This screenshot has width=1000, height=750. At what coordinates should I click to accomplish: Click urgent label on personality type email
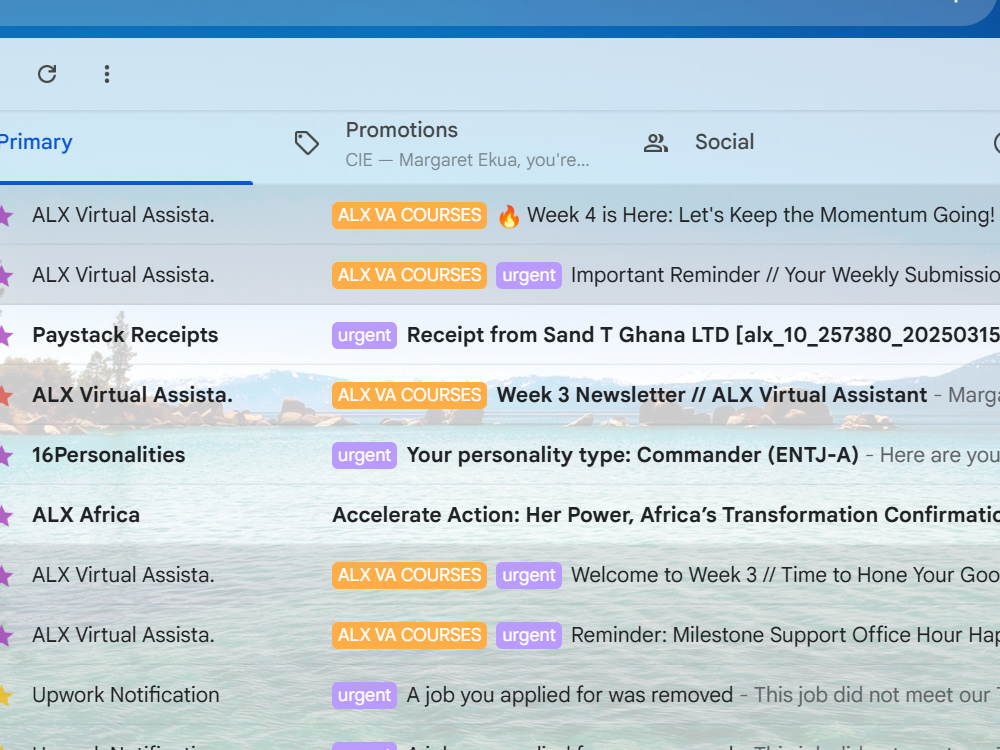364,455
